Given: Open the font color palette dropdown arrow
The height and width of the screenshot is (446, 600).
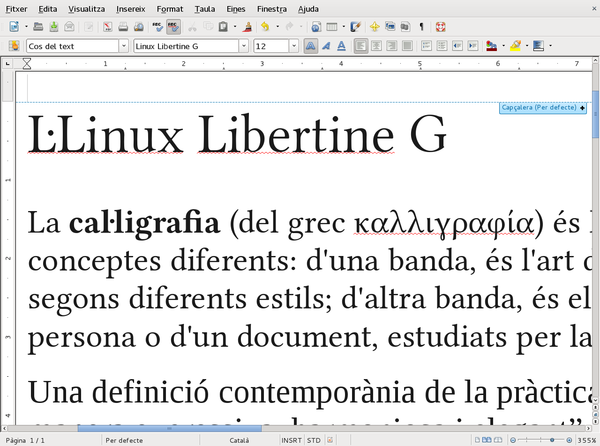Looking at the screenshot, I should pyautogui.click(x=503, y=46).
